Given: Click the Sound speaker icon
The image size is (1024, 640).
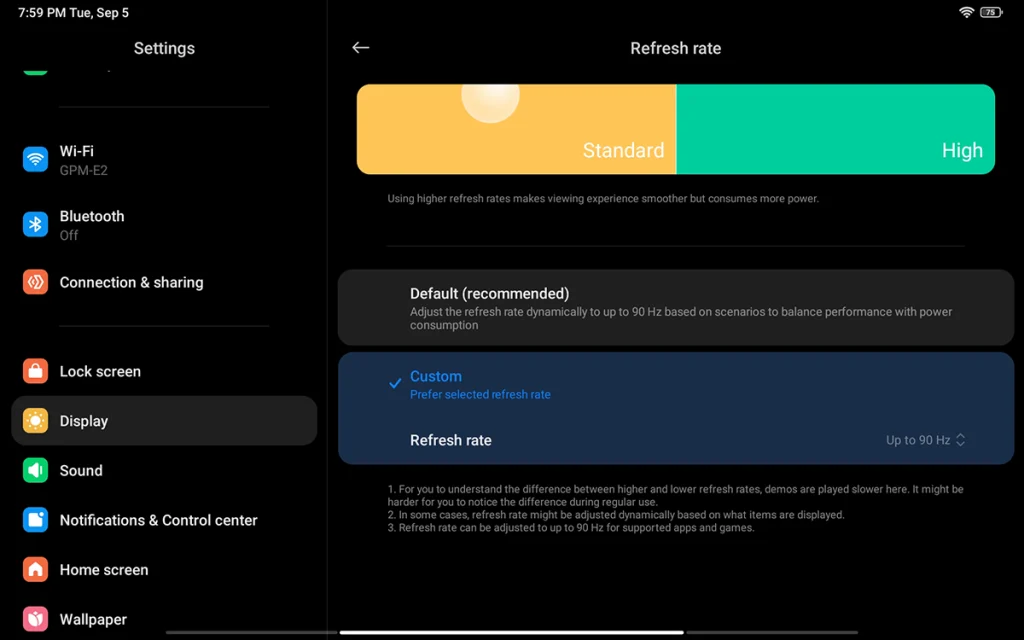Looking at the screenshot, I should tap(35, 470).
